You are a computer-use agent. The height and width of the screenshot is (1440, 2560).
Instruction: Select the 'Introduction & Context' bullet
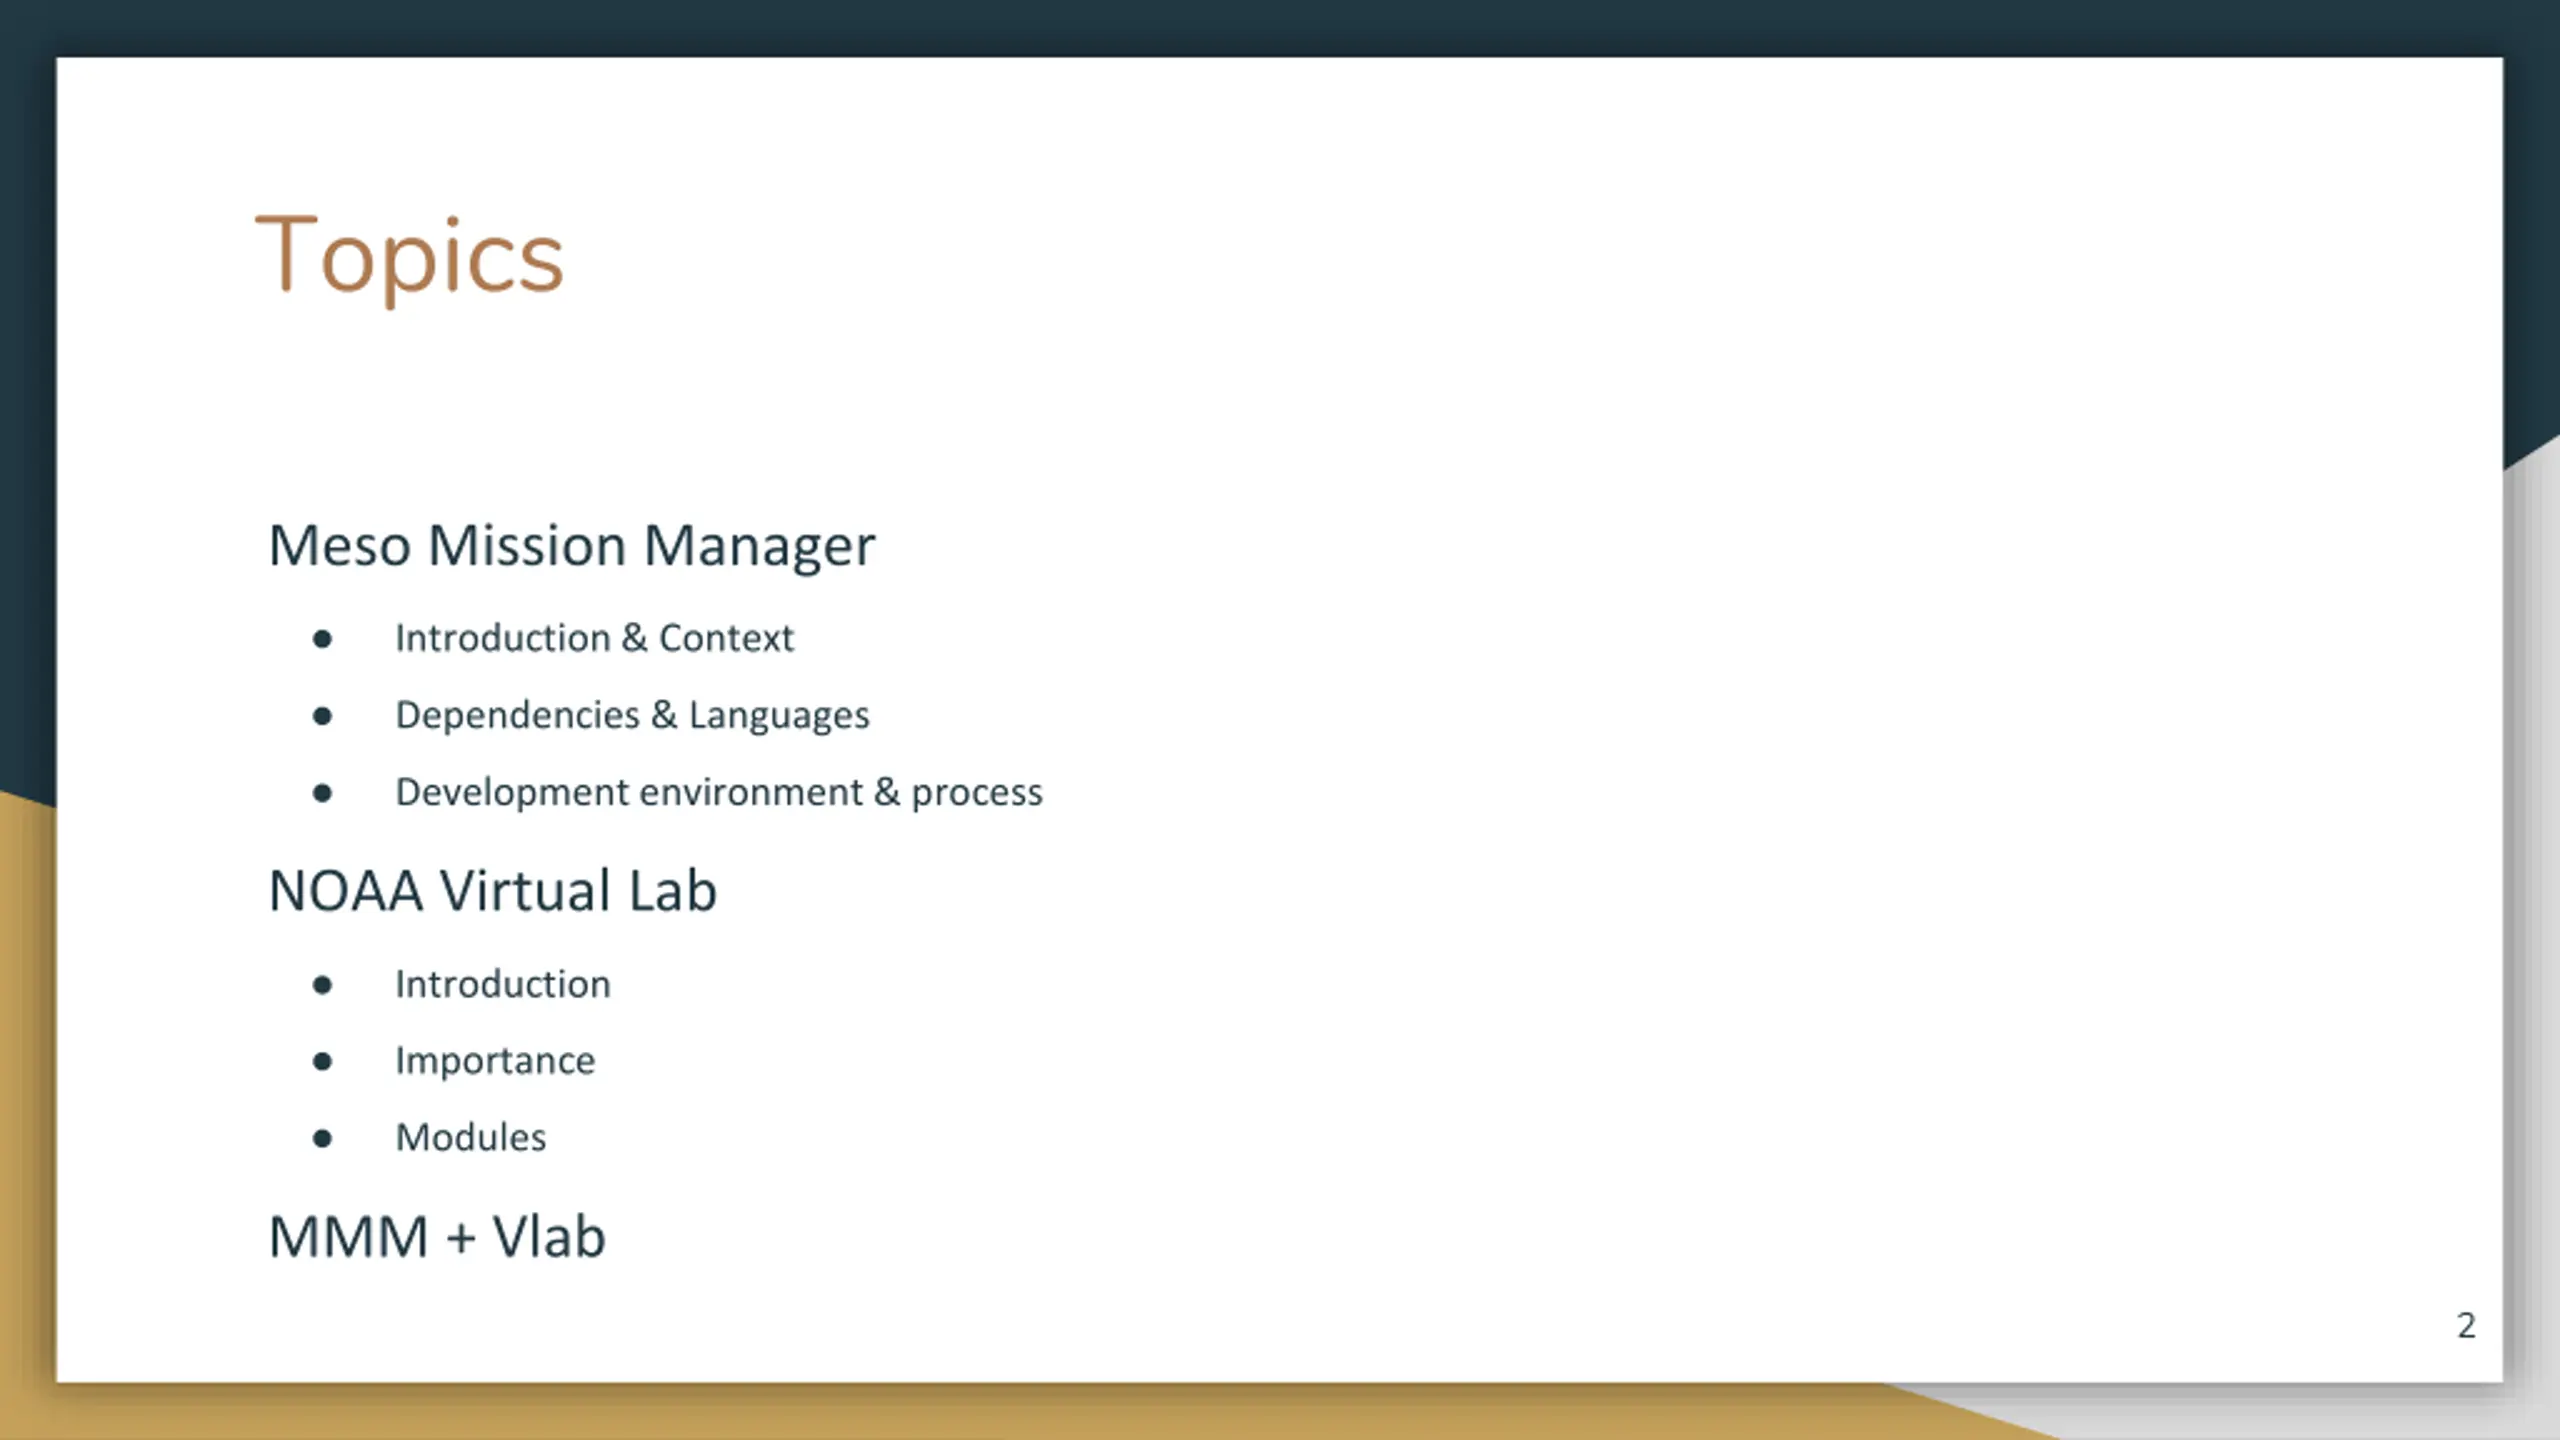(x=594, y=638)
